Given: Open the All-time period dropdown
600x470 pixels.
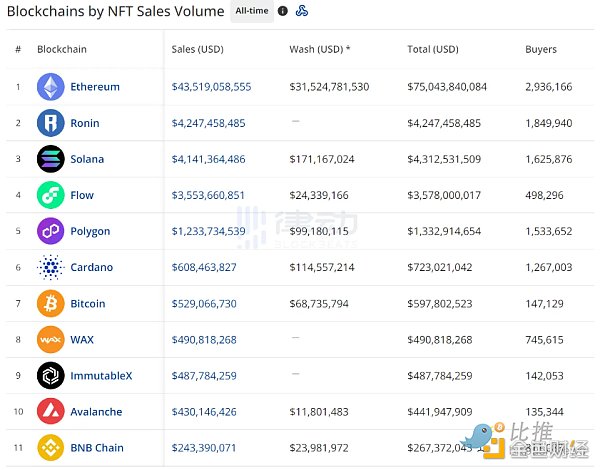Looking at the screenshot, I should tap(250, 12).
